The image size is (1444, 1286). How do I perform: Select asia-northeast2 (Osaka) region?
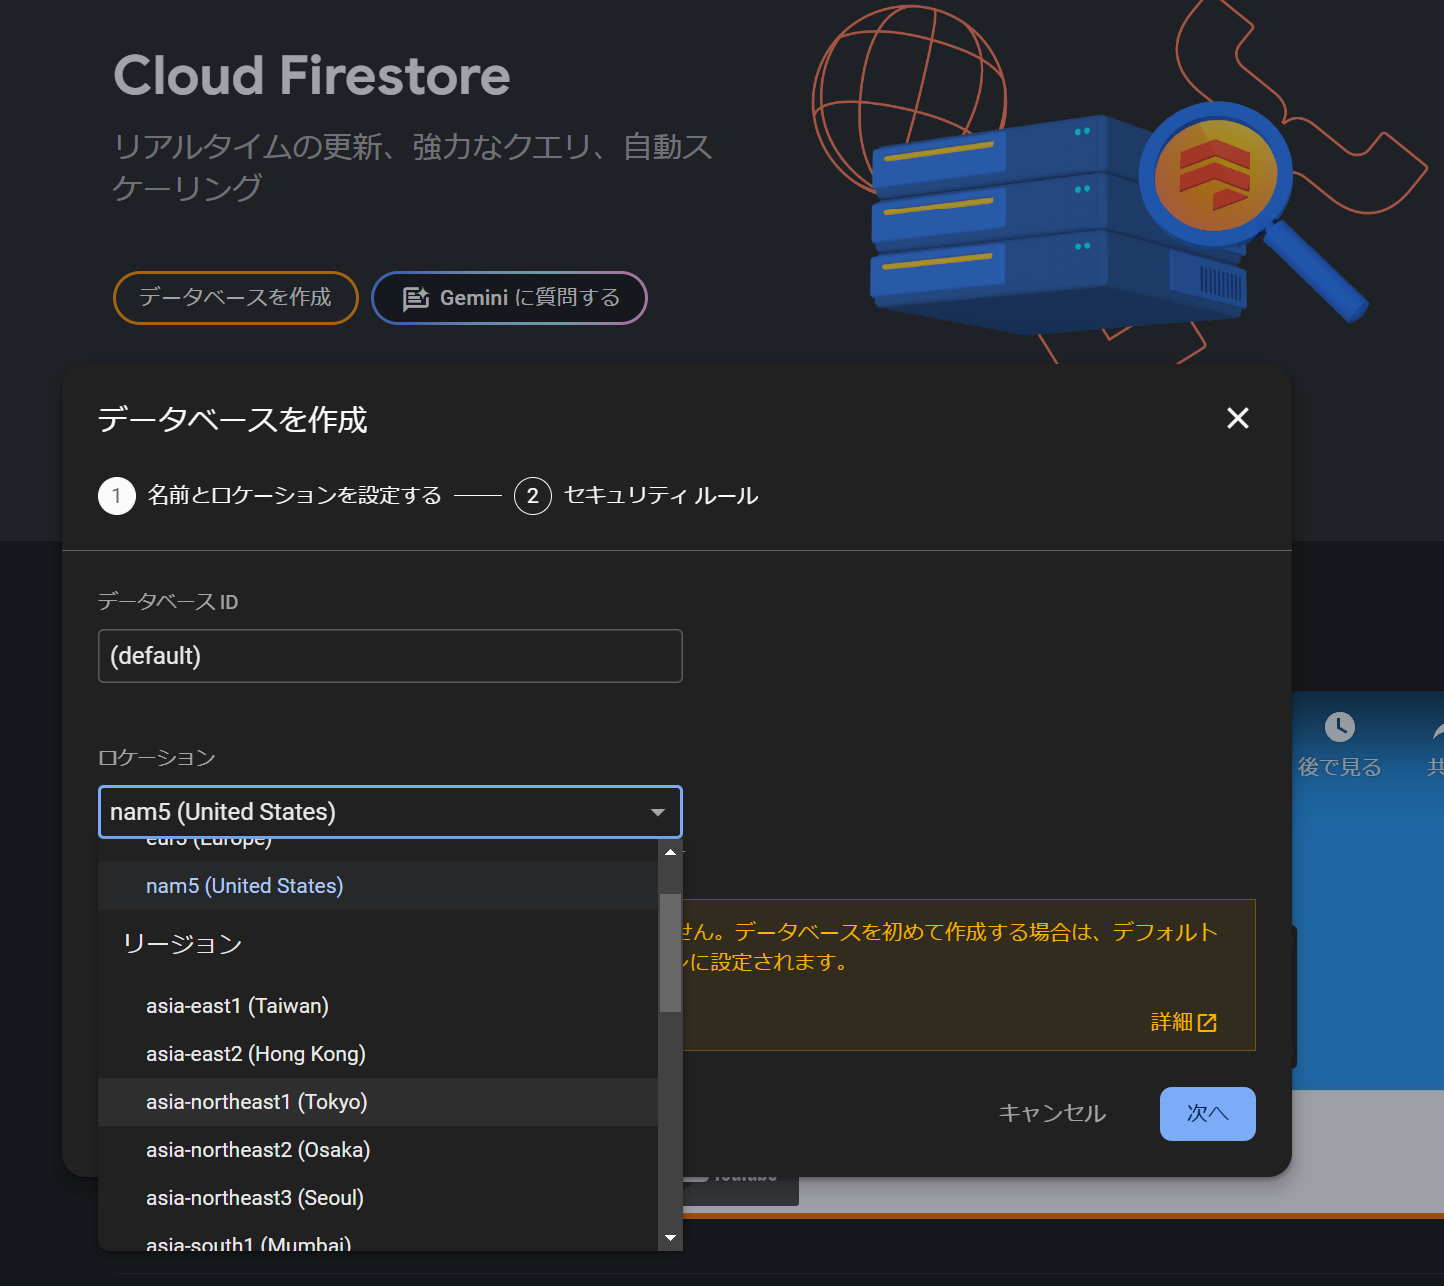(x=378, y=1150)
